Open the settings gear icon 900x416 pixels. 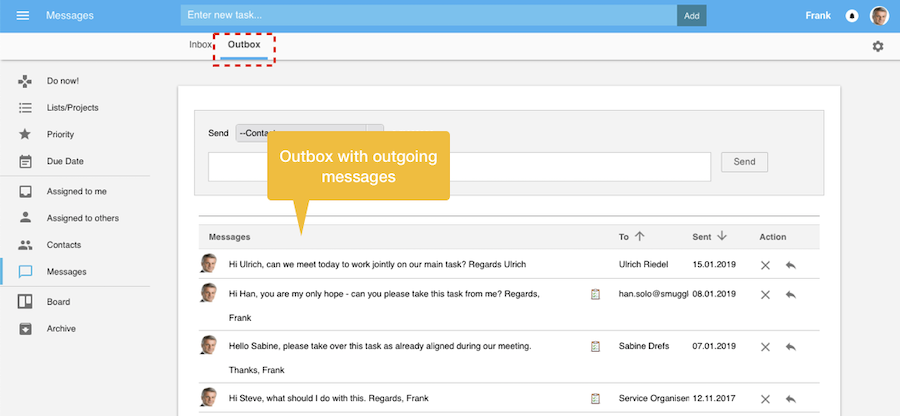pyautogui.click(x=878, y=46)
